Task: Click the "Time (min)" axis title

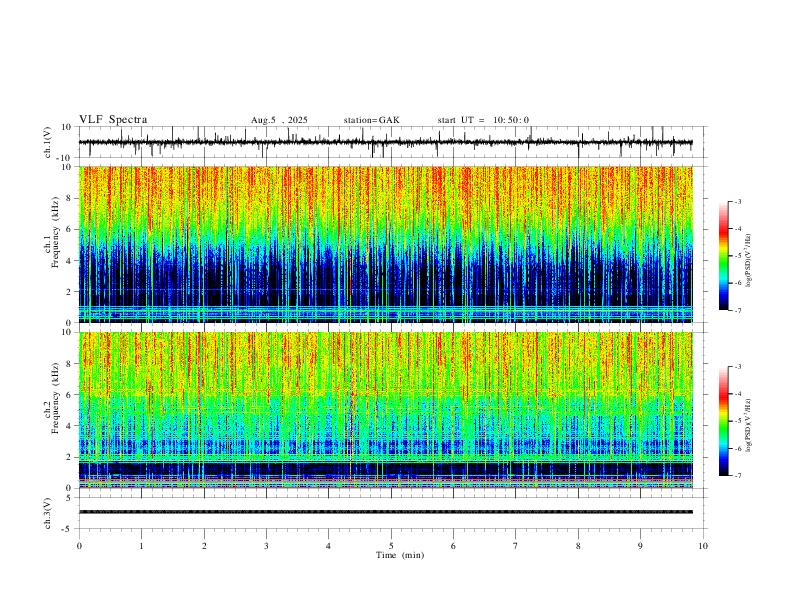Action: (400, 555)
